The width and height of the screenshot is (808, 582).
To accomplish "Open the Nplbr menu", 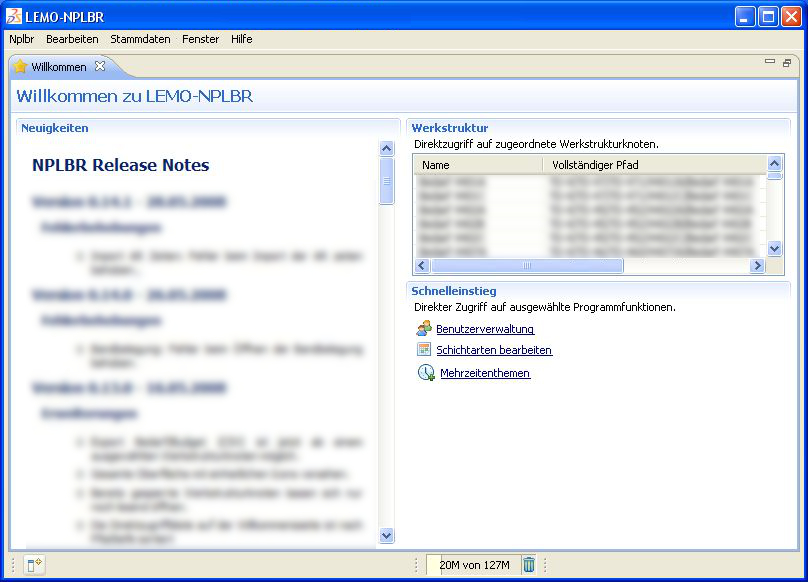I will 21,39.
